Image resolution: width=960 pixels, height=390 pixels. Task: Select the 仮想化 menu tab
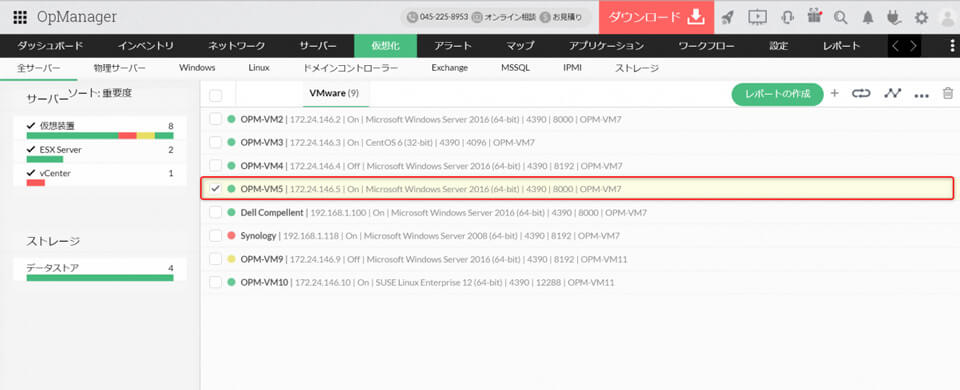(386, 46)
